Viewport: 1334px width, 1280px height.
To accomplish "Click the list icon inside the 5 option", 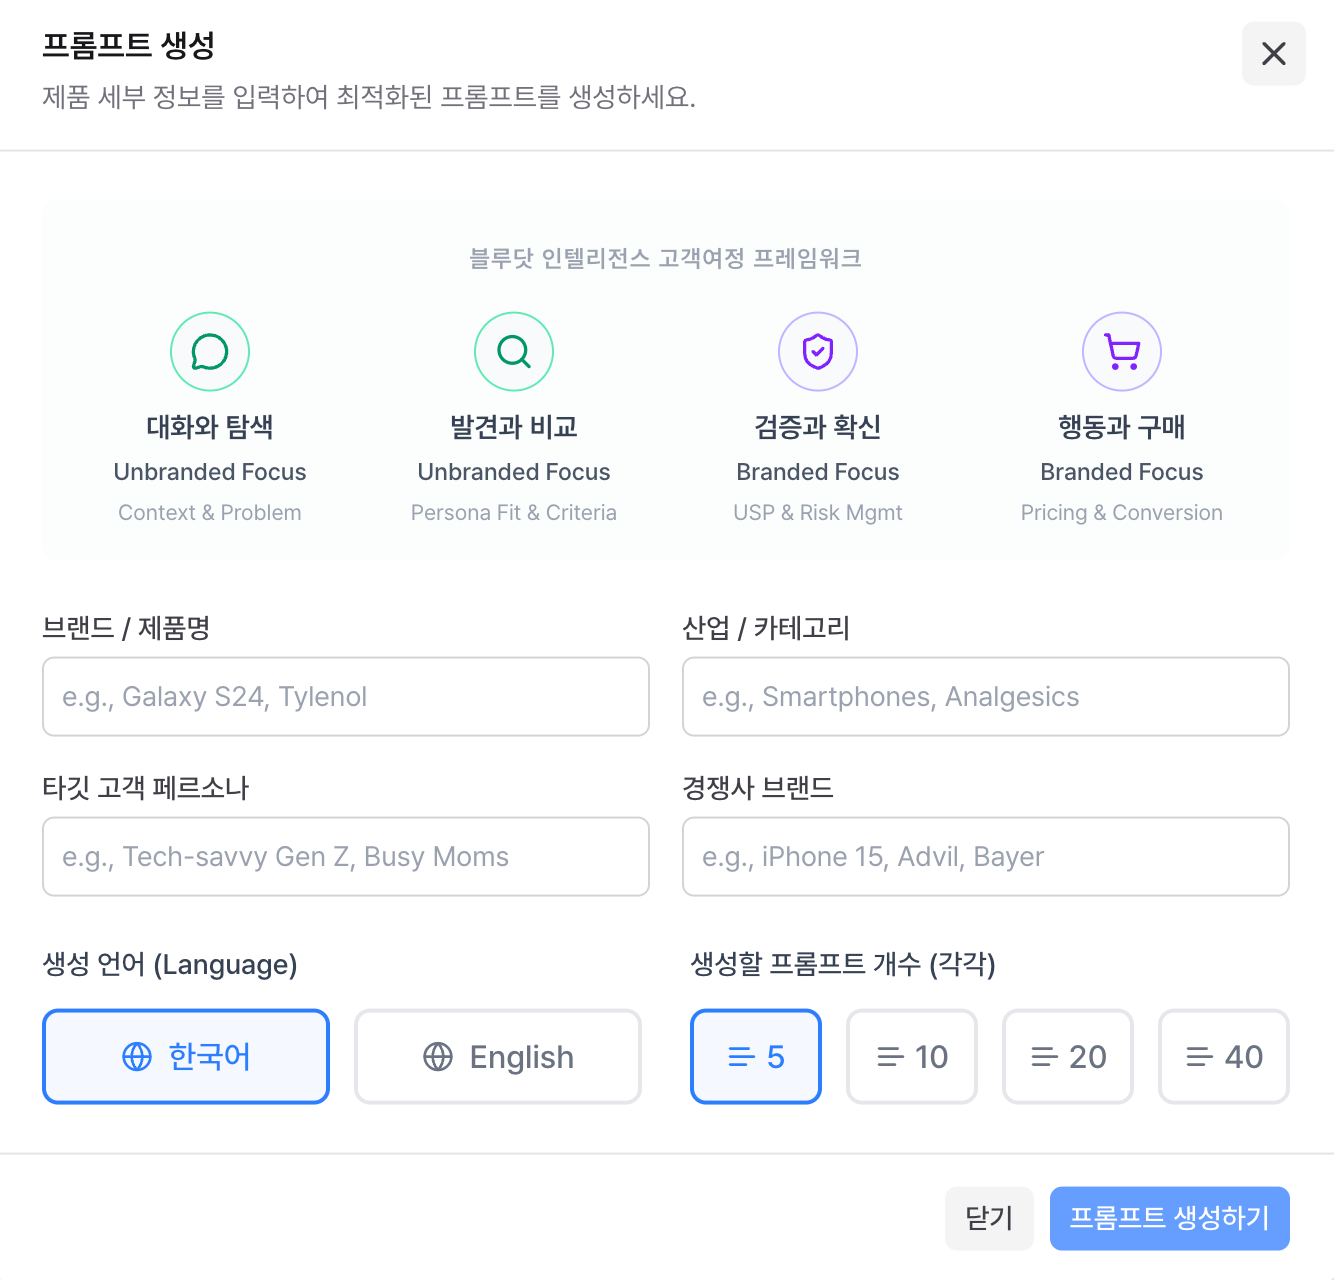I will pos(740,1056).
